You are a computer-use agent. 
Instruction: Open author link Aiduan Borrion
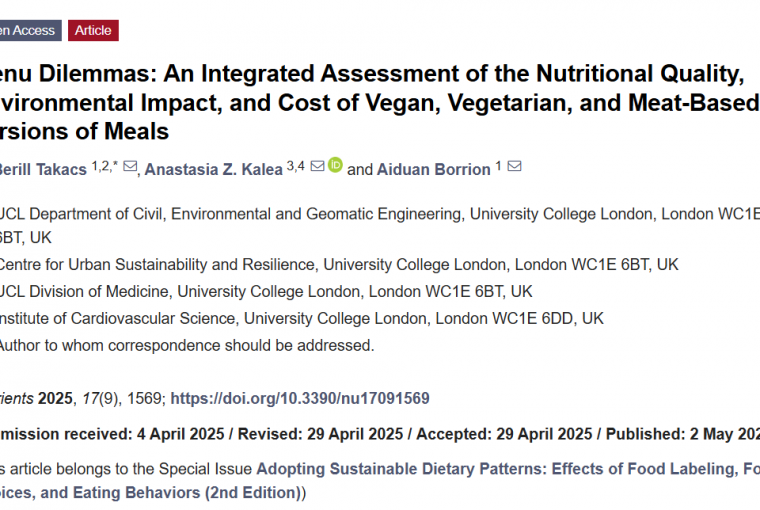434,170
